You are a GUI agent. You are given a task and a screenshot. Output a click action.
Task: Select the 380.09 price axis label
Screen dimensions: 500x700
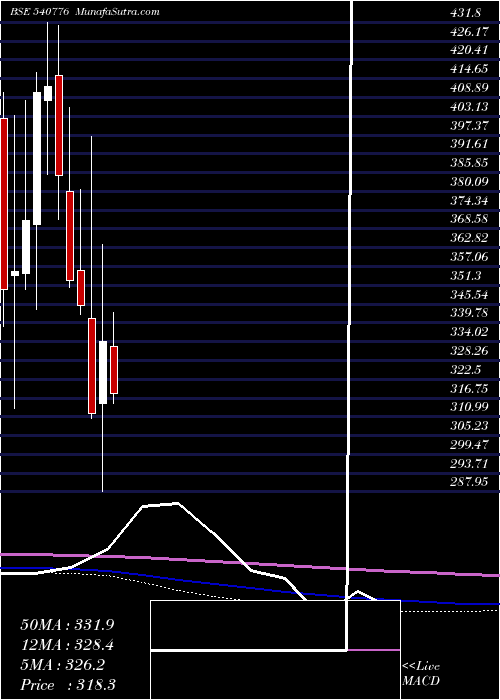pyautogui.click(x=469, y=182)
